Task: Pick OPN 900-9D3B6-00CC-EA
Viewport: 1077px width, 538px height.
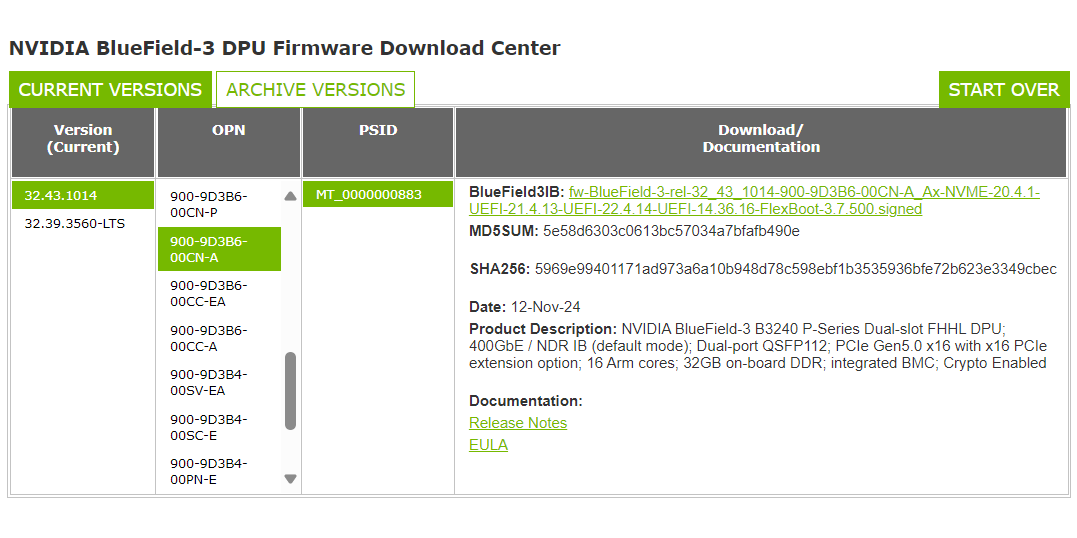Action: pos(220,293)
